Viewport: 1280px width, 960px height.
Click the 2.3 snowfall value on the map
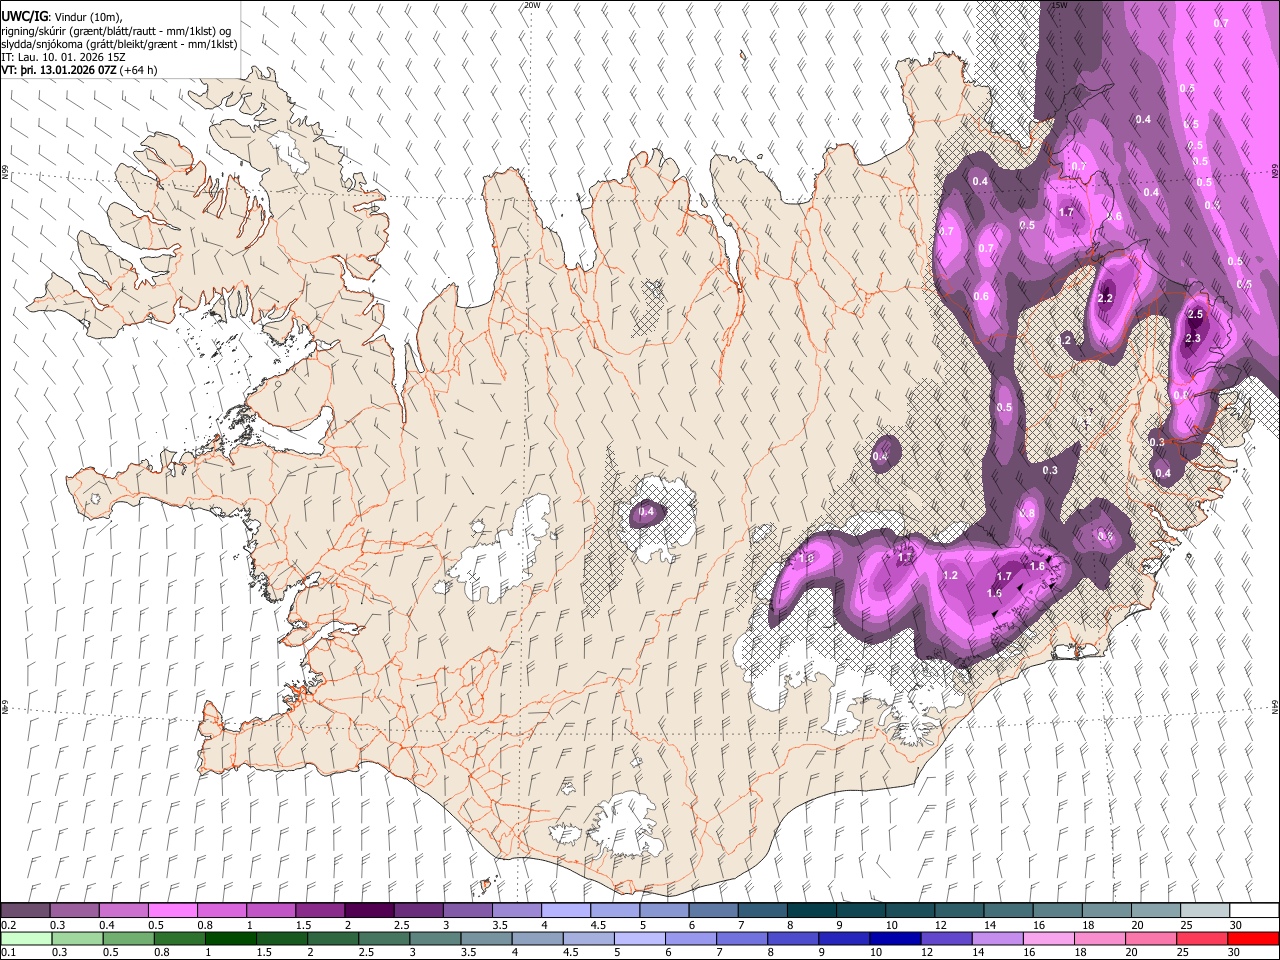1192,339
